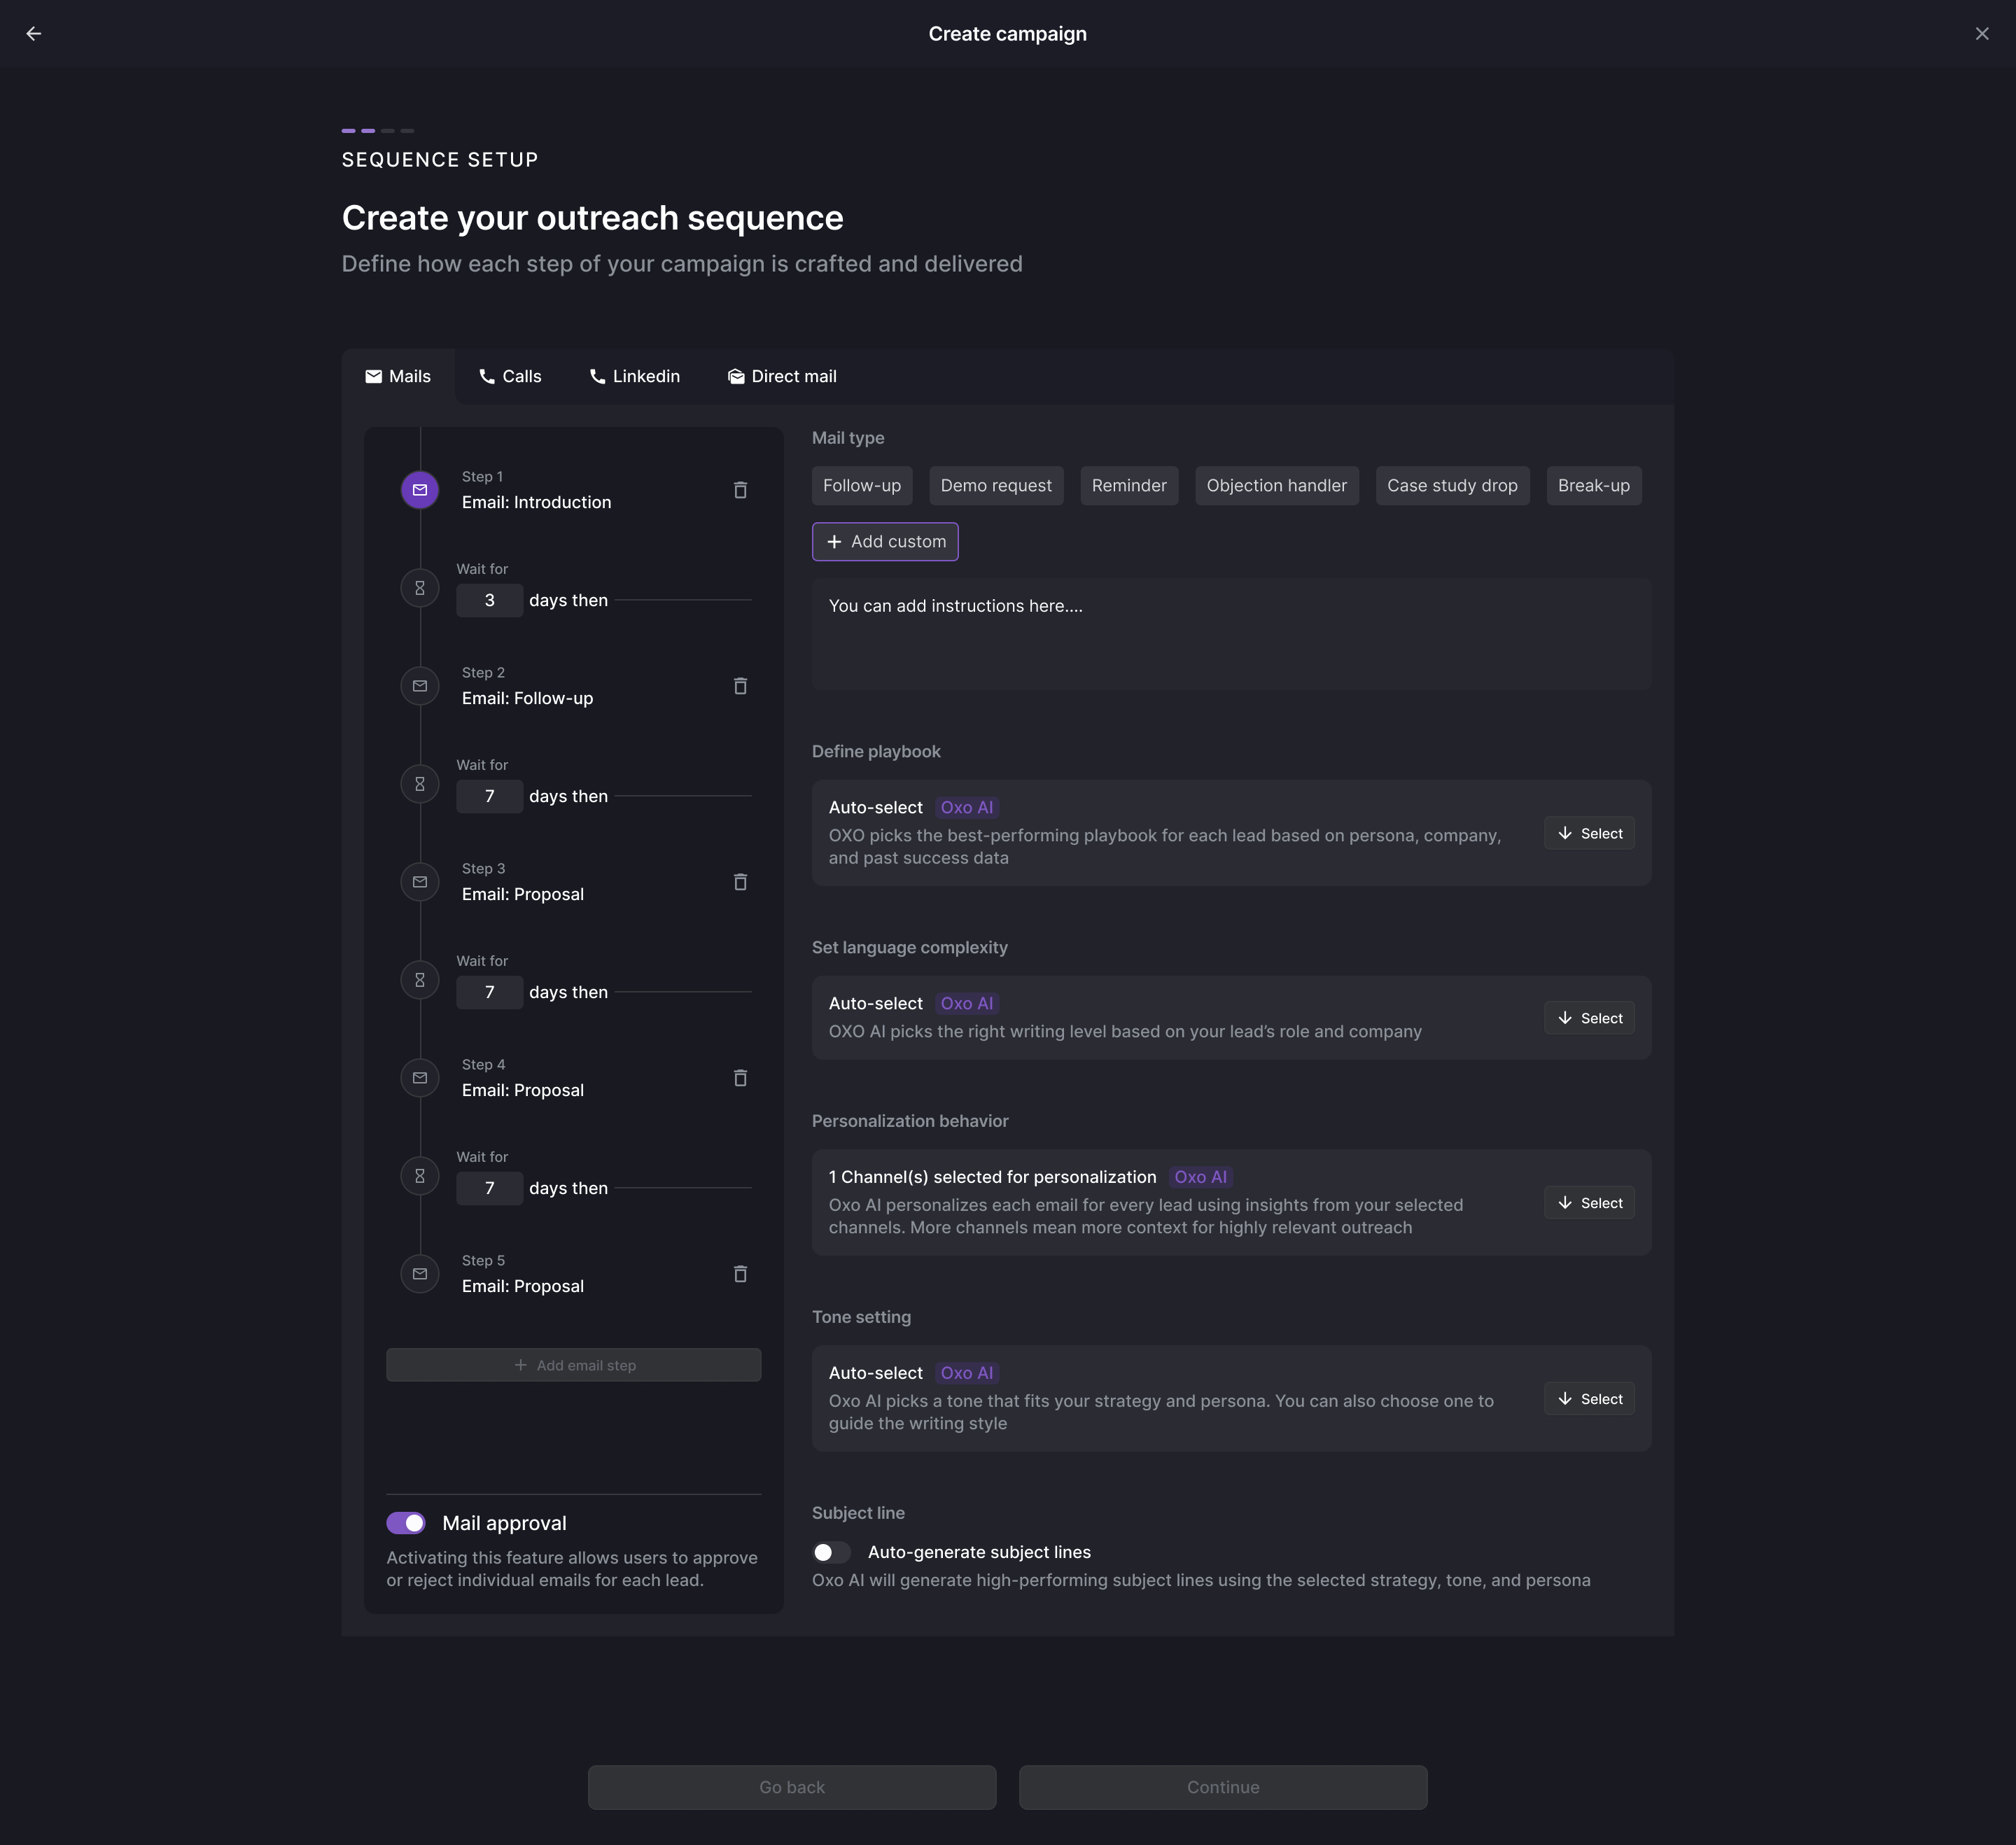Click the Add email step button
This screenshot has width=2016, height=1845.
tap(574, 1365)
